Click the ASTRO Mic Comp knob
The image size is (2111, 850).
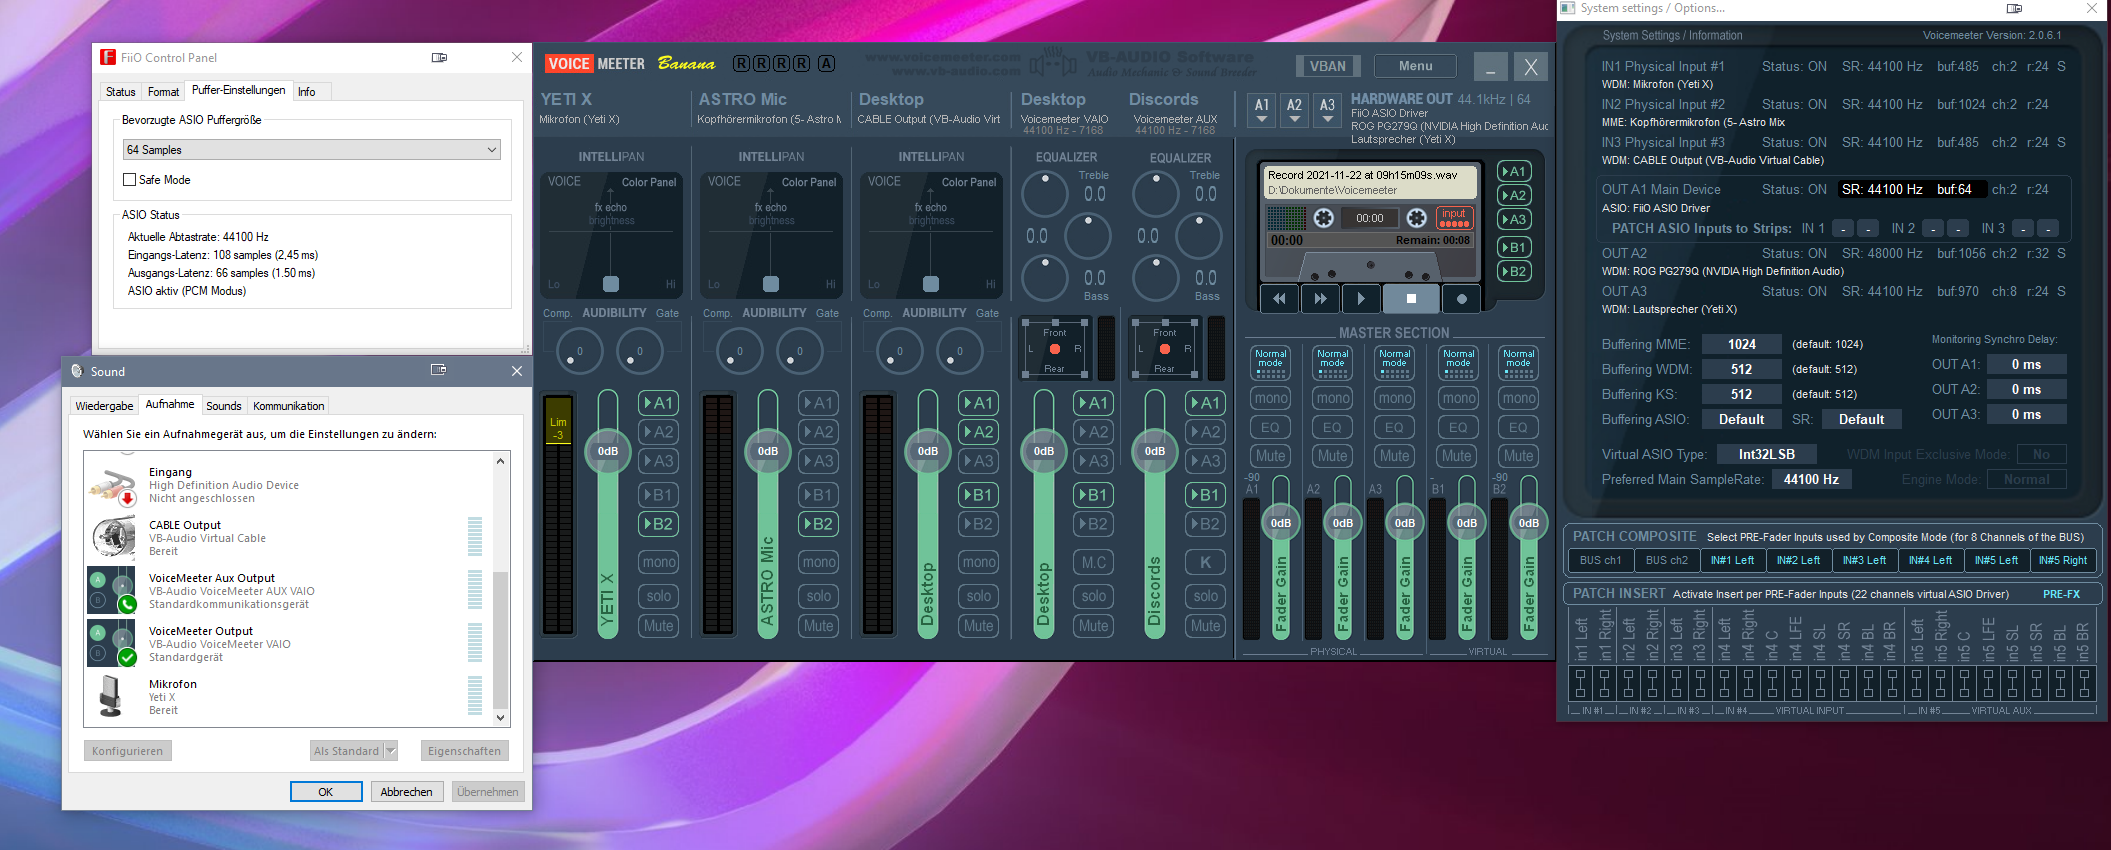pos(739,351)
